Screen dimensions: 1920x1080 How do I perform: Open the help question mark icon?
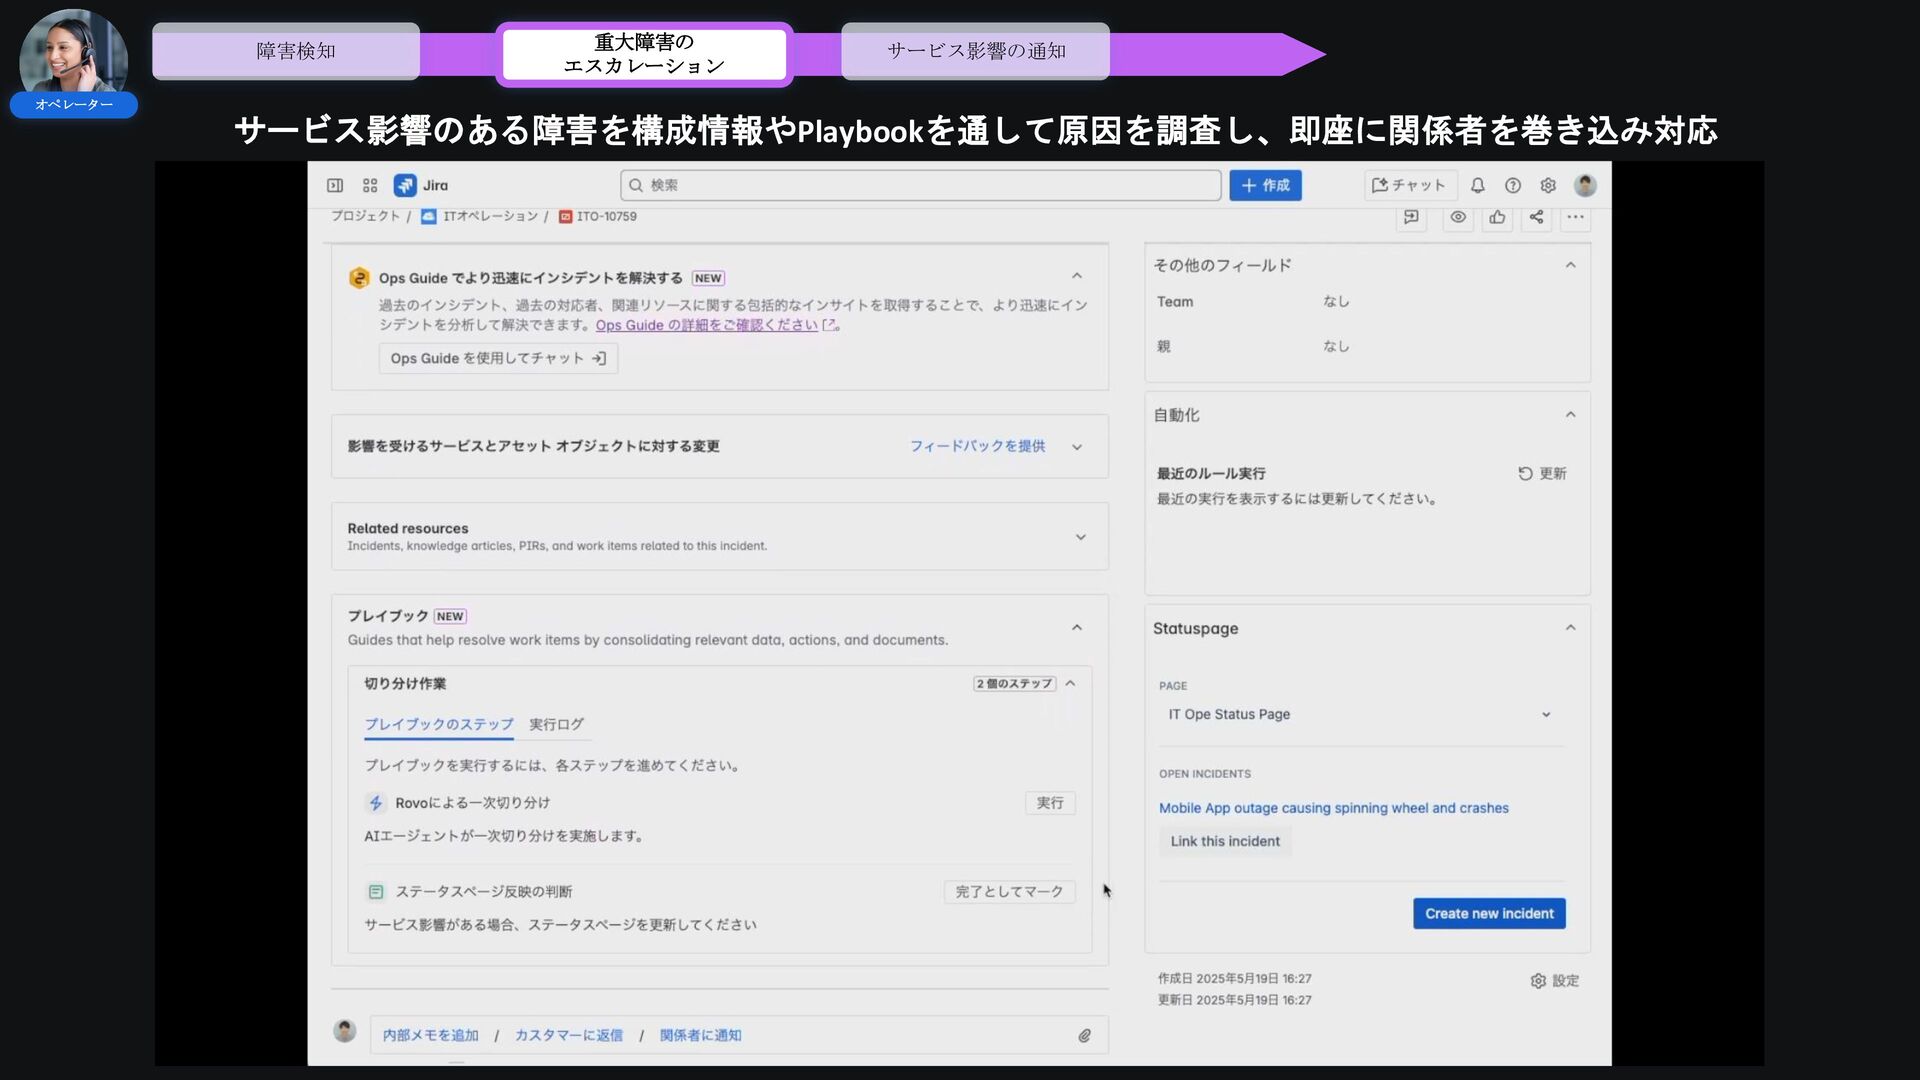1513,186
